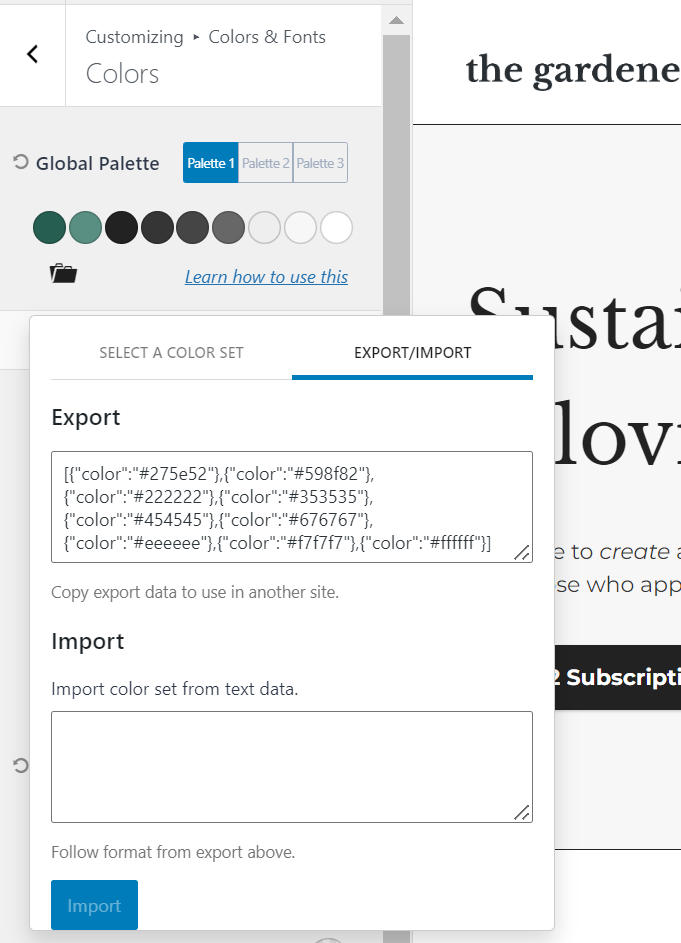Select the black #222222 palette swatch
Screen dimensions: 681x943
coord(121,228)
